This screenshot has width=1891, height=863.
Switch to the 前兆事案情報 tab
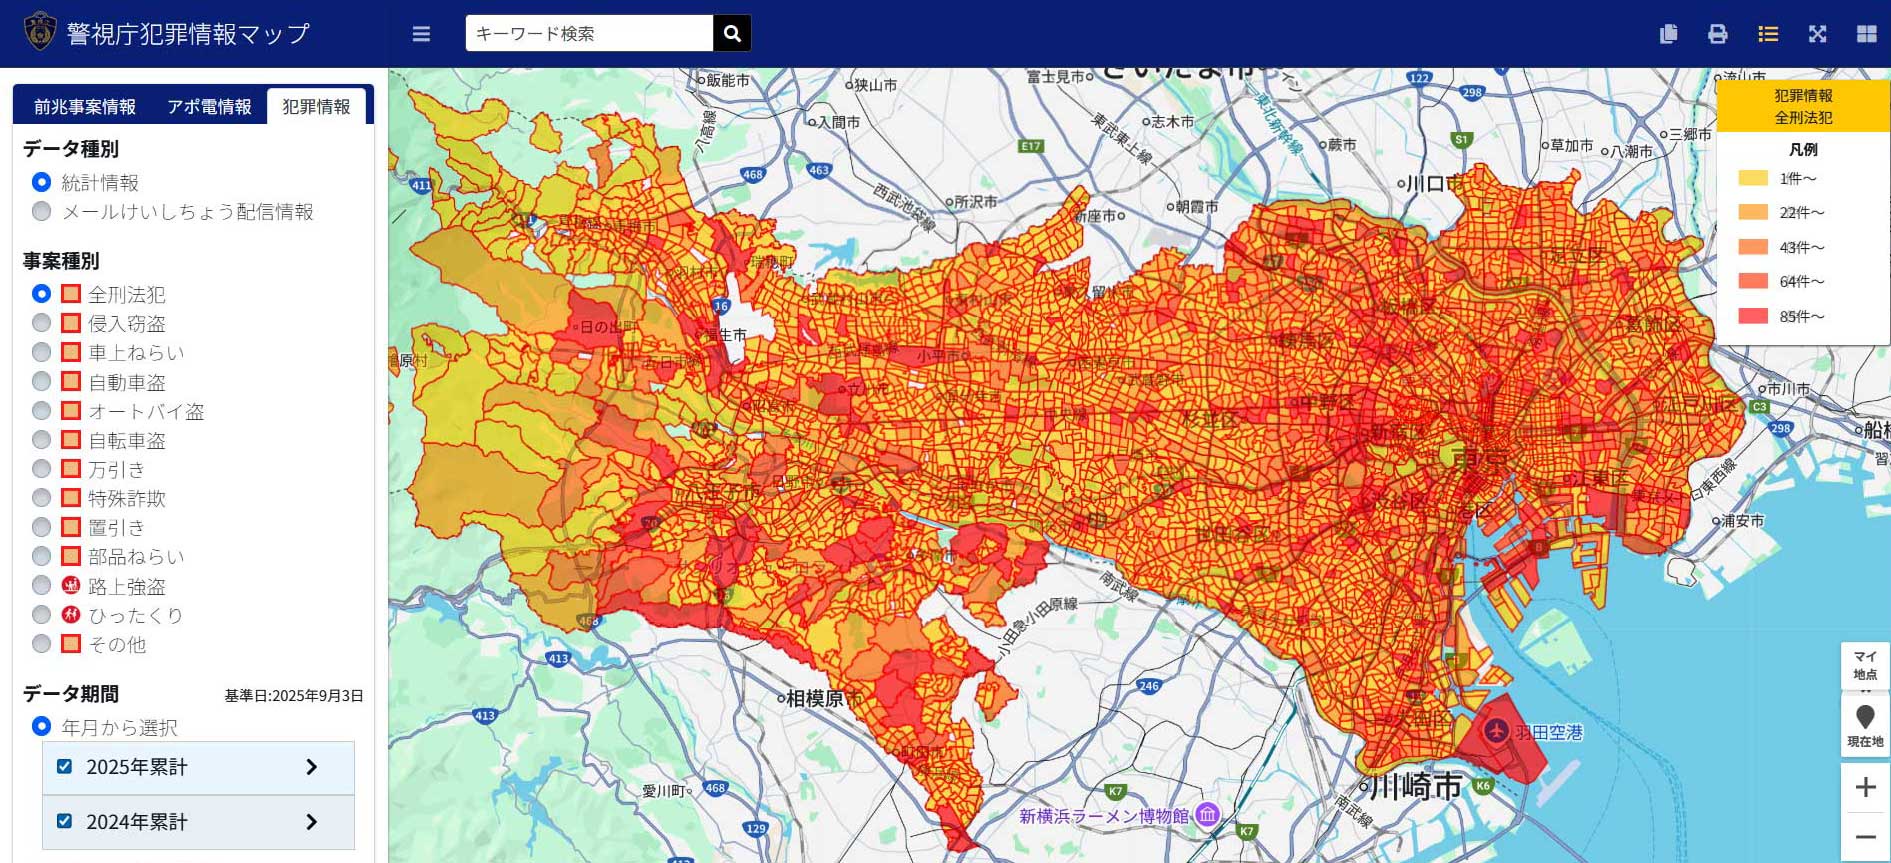pos(85,107)
